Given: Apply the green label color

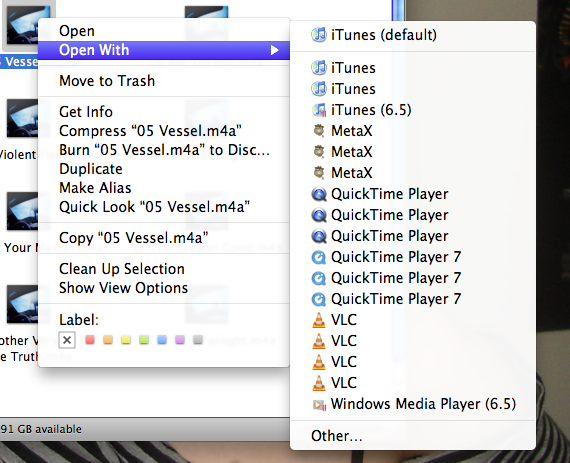Looking at the screenshot, I should point(144,340).
